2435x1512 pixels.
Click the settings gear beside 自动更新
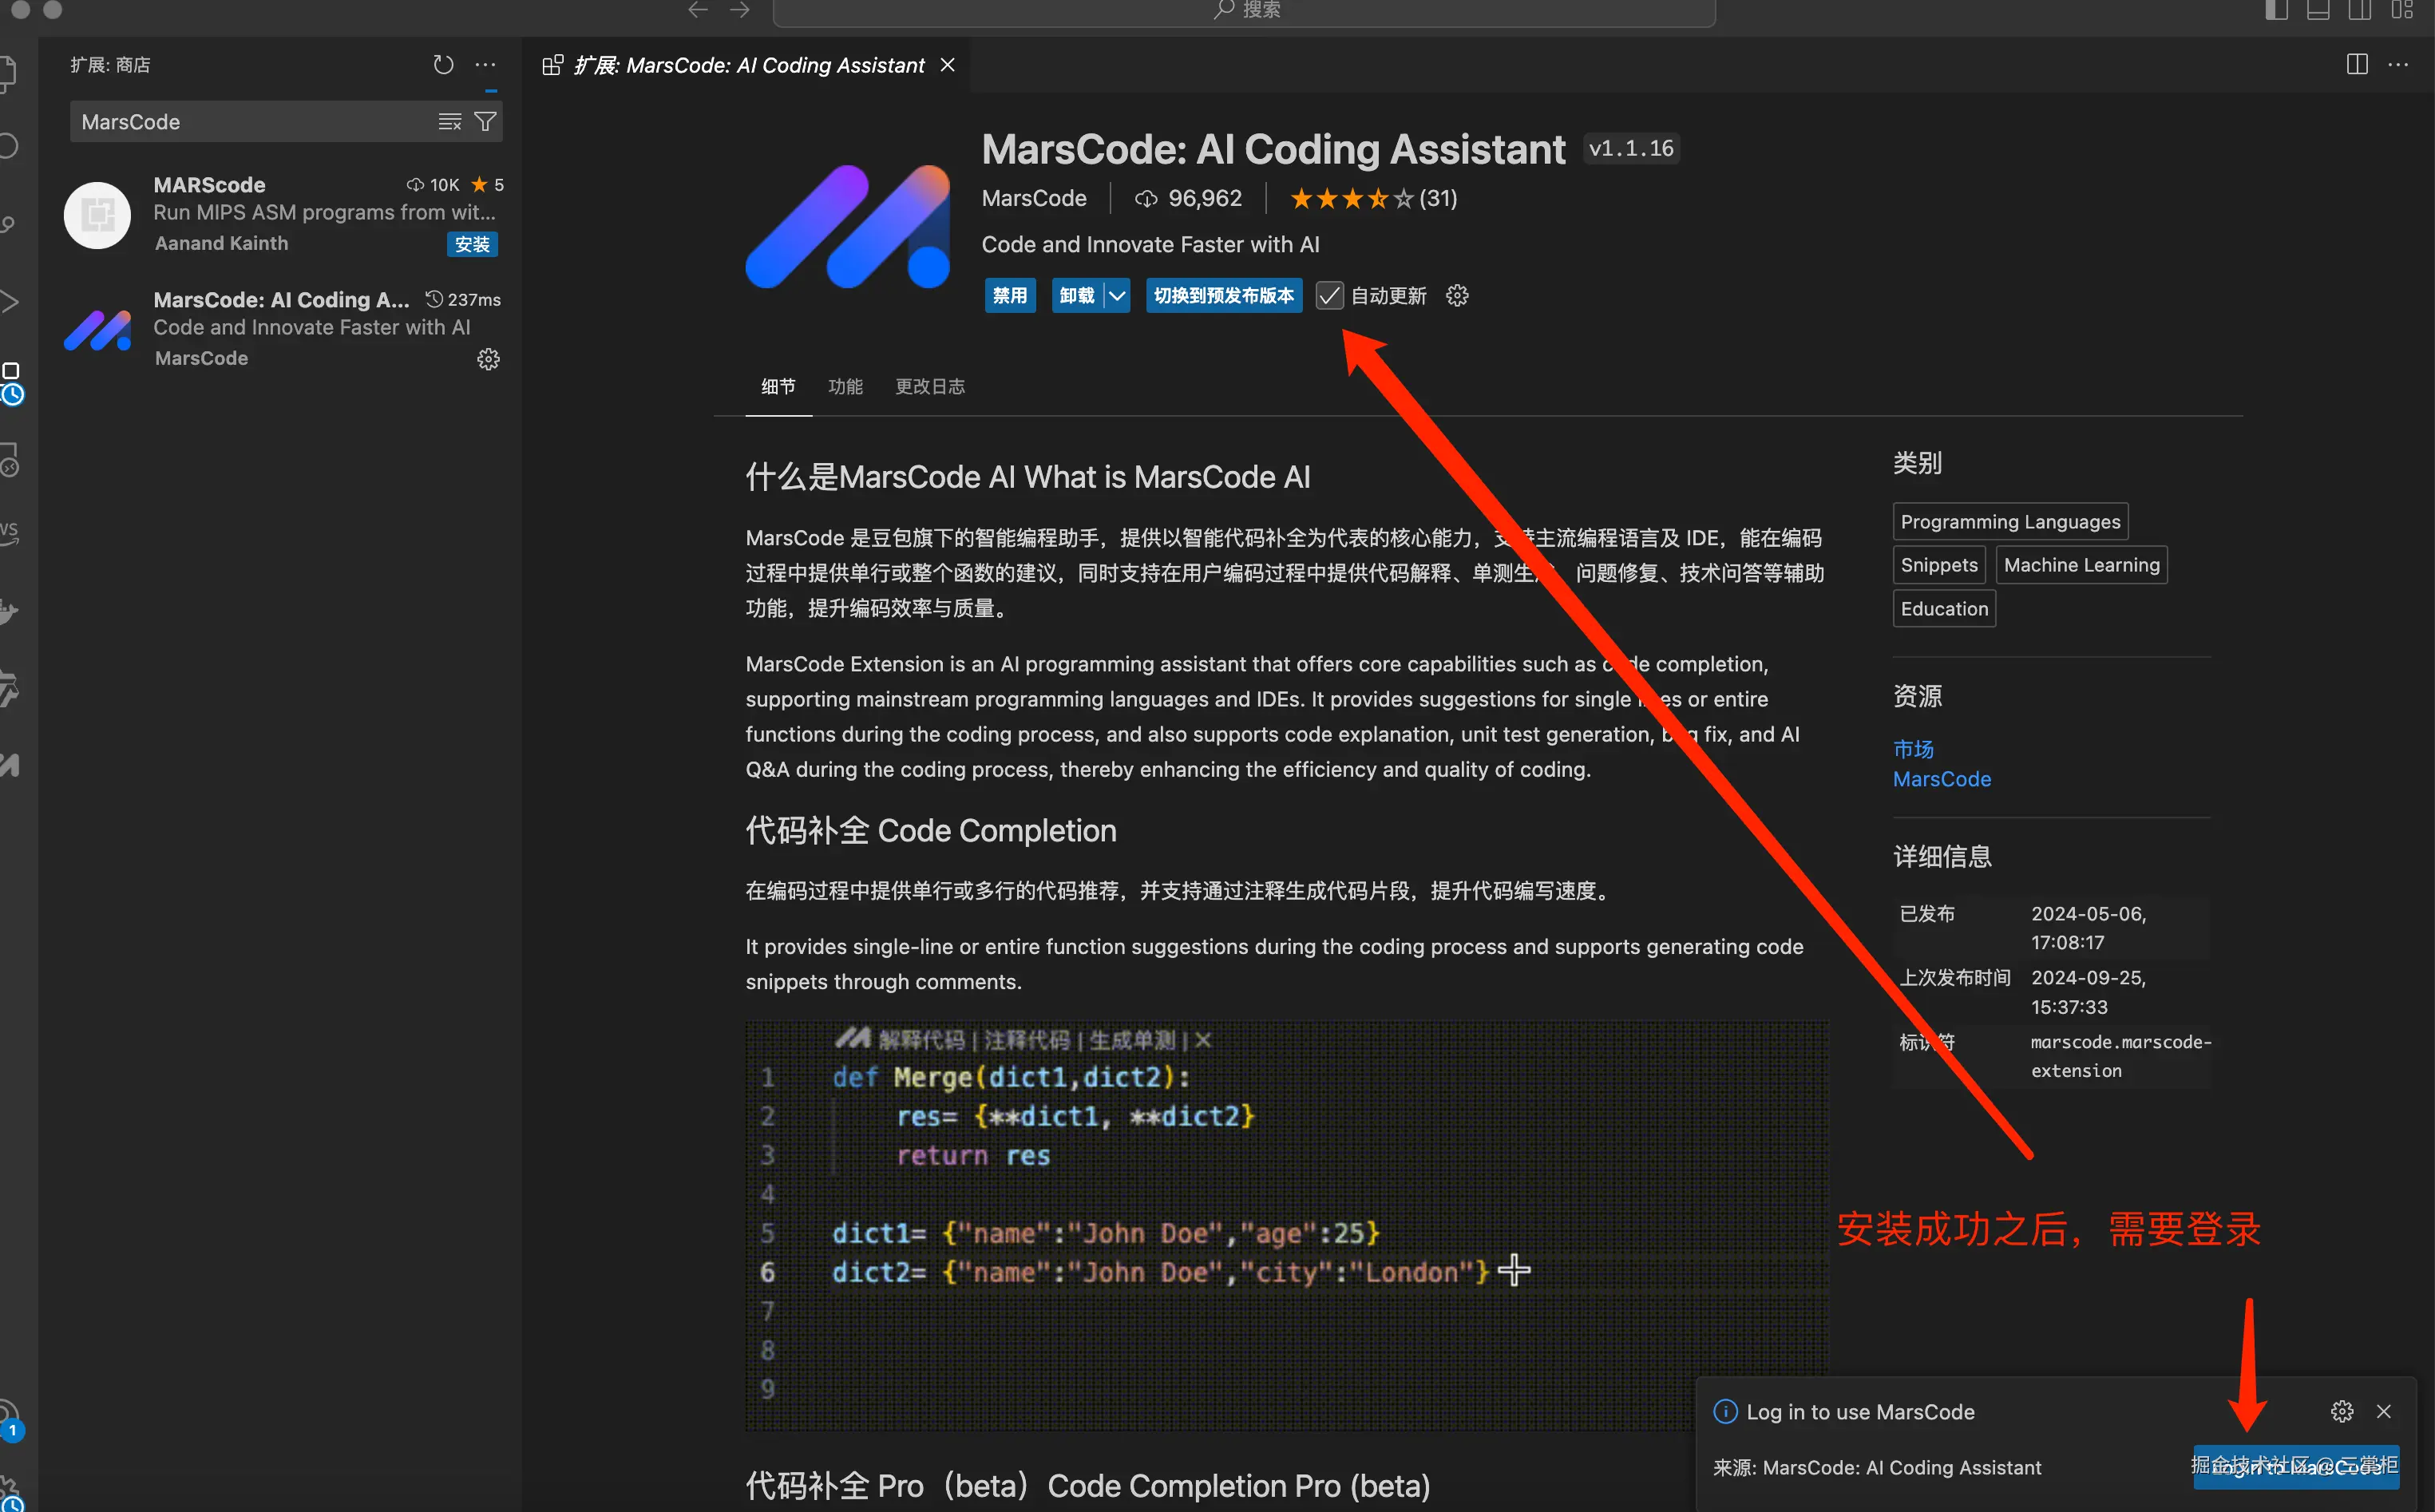1457,296
